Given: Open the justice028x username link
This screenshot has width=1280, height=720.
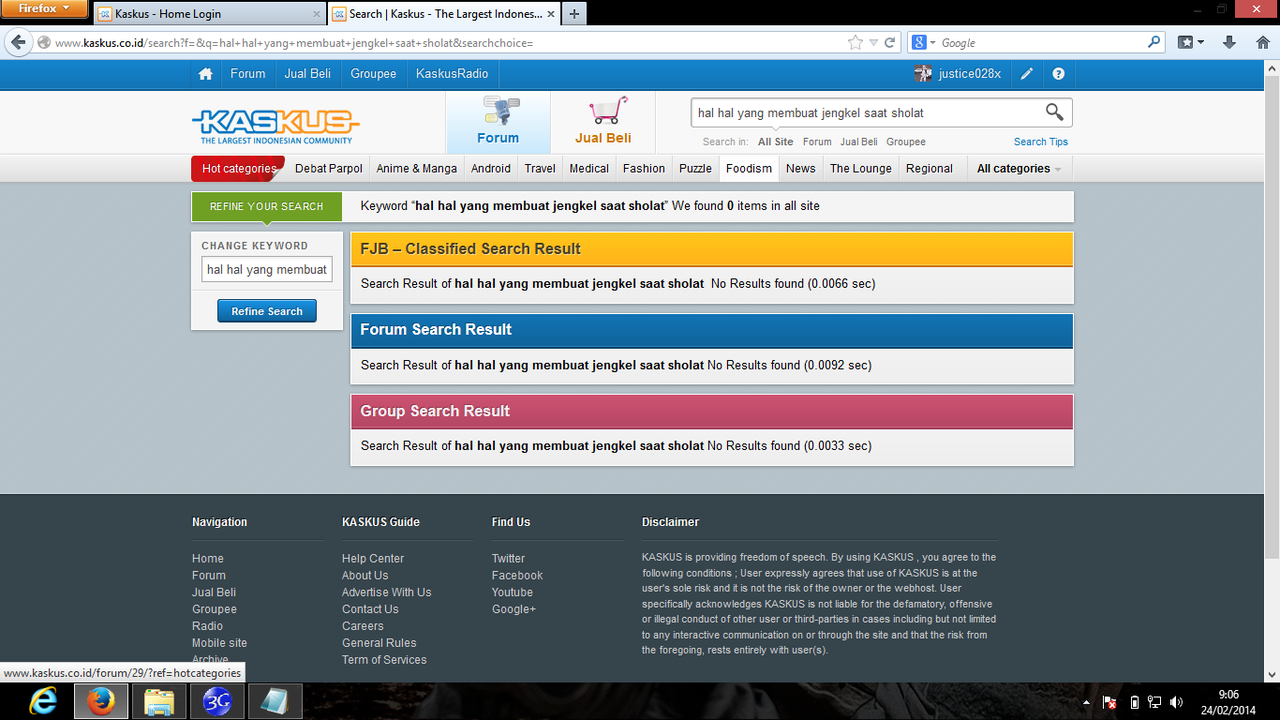Looking at the screenshot, I should [970, 74].
